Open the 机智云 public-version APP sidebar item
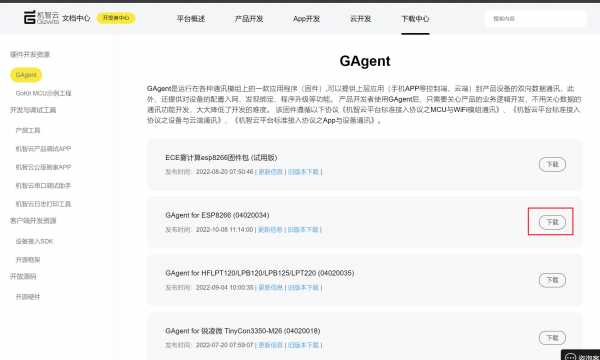Viewport: 600px width, 360px height. (x=43, y=167)
